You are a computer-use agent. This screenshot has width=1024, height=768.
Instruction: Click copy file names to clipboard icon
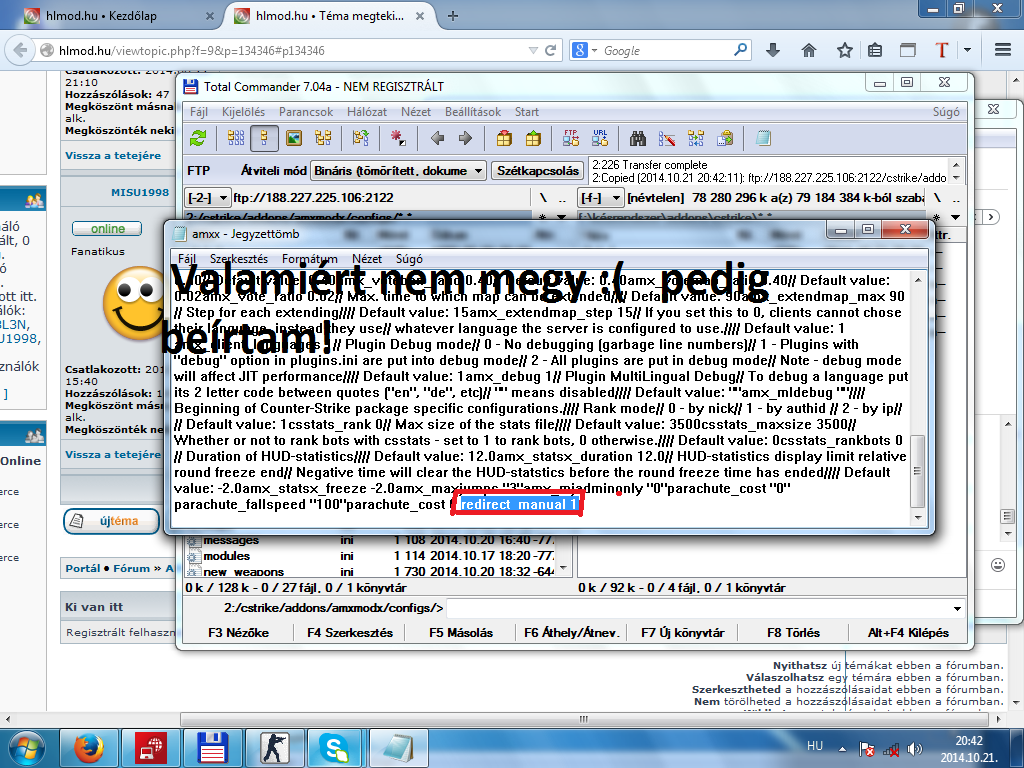tap(724, 138)
